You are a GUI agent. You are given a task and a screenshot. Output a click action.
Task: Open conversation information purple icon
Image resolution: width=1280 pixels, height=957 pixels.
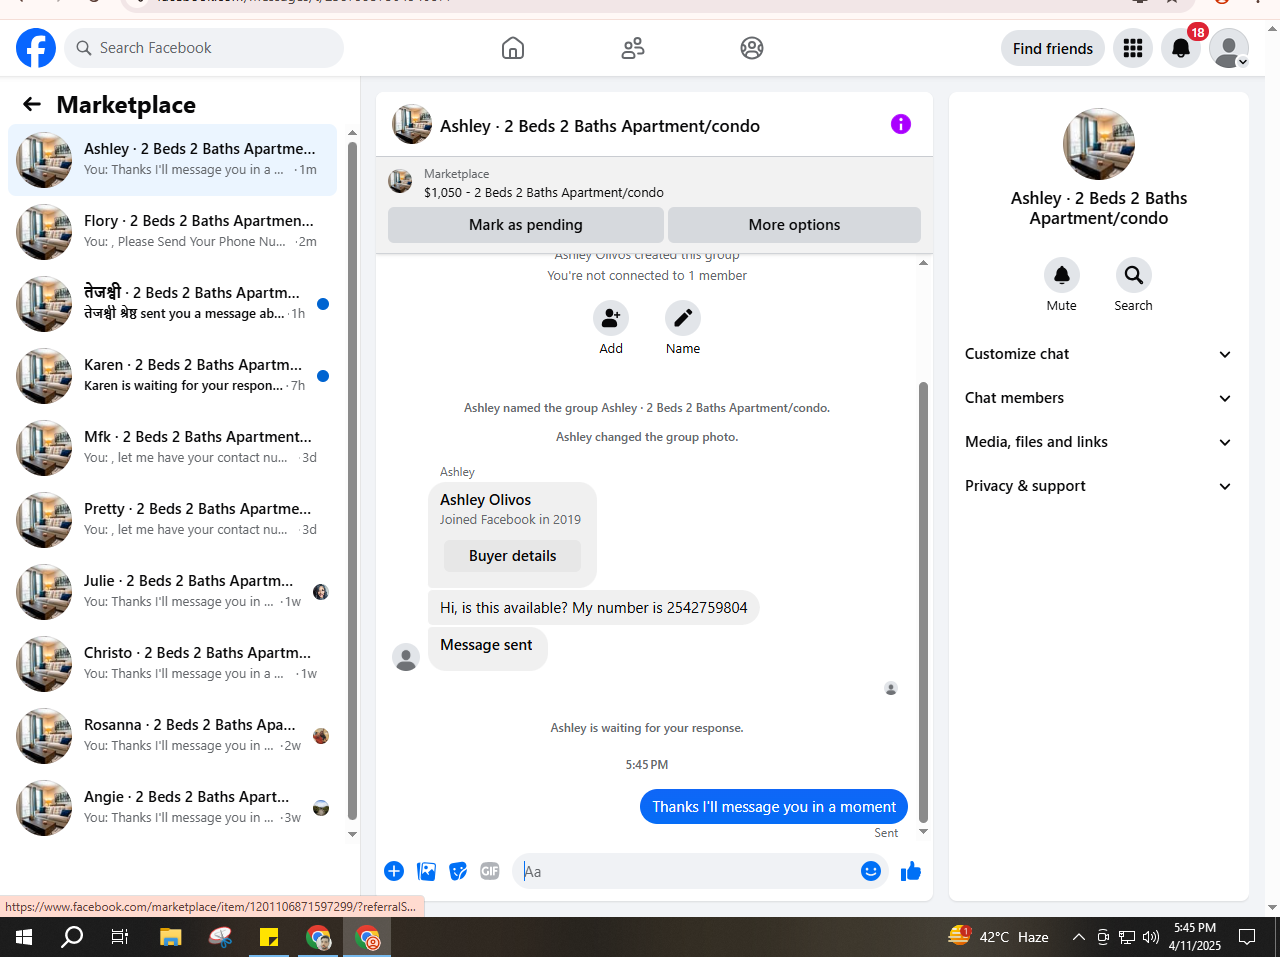[901, 124]
